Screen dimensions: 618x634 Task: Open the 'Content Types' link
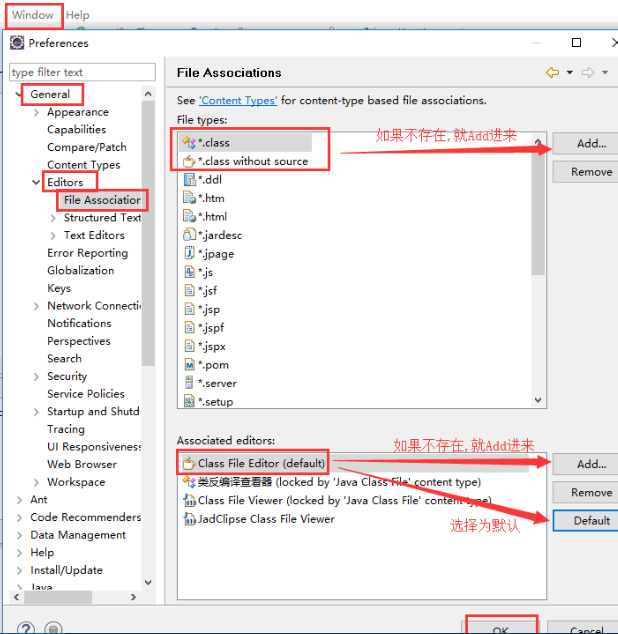point(238,100)
